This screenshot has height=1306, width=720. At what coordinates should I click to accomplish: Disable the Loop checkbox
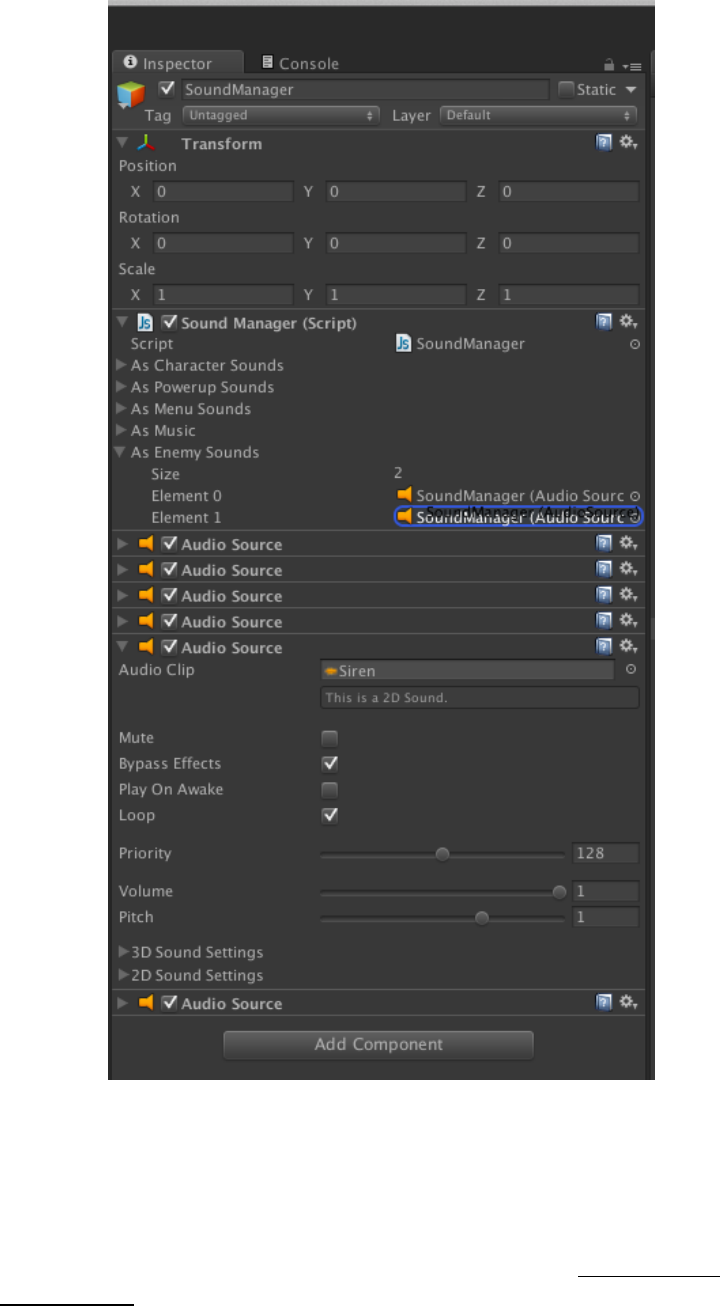click(329, 816)
